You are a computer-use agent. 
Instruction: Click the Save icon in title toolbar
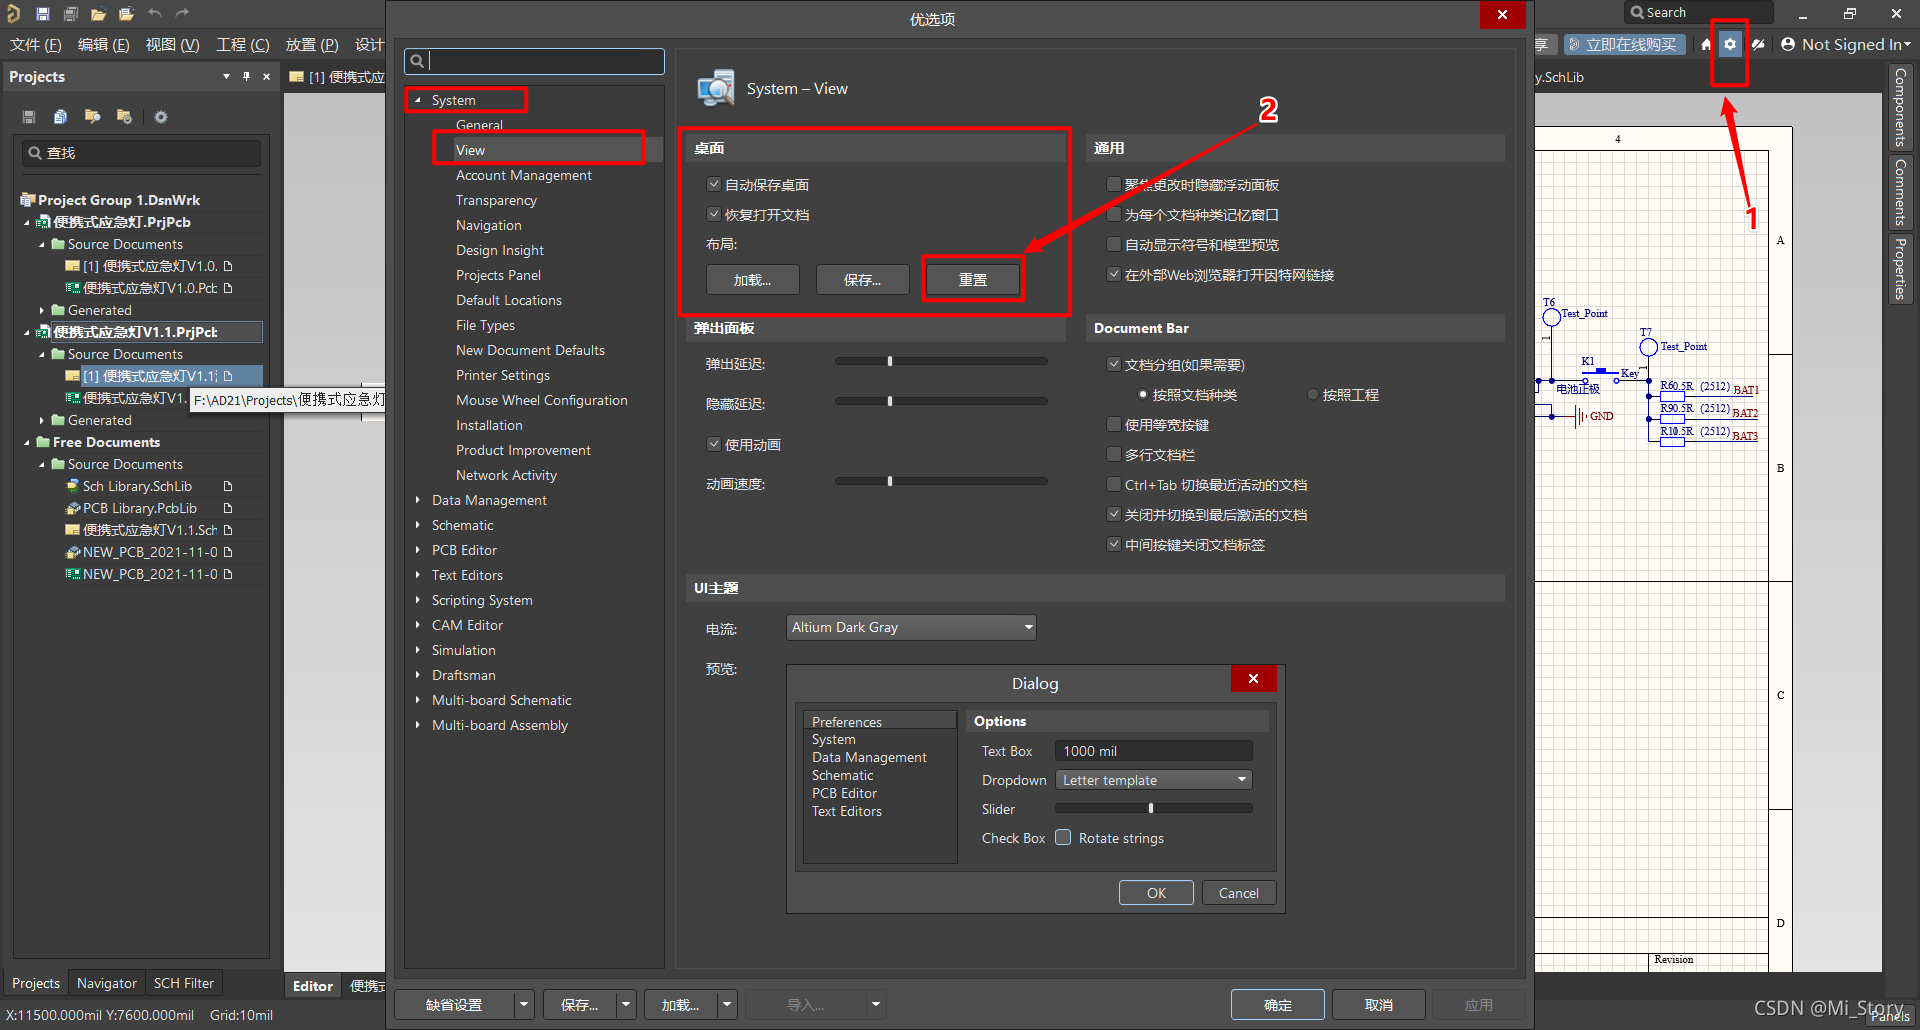pos(43,14)
